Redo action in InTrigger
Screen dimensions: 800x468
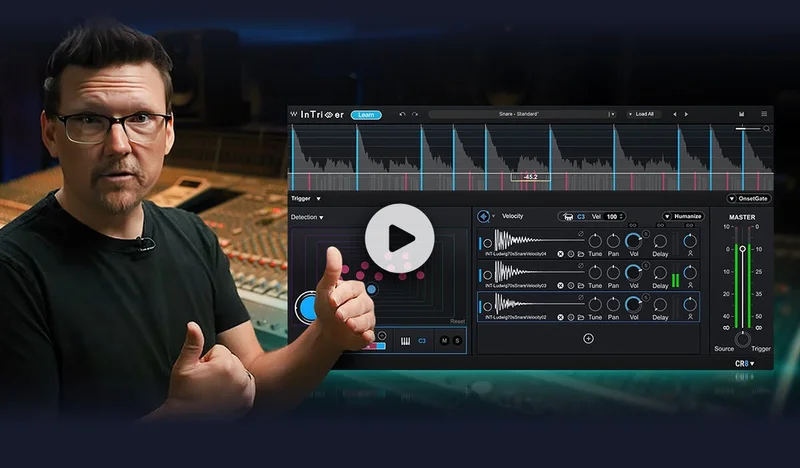pyautogui.click(x=414, y=114)
